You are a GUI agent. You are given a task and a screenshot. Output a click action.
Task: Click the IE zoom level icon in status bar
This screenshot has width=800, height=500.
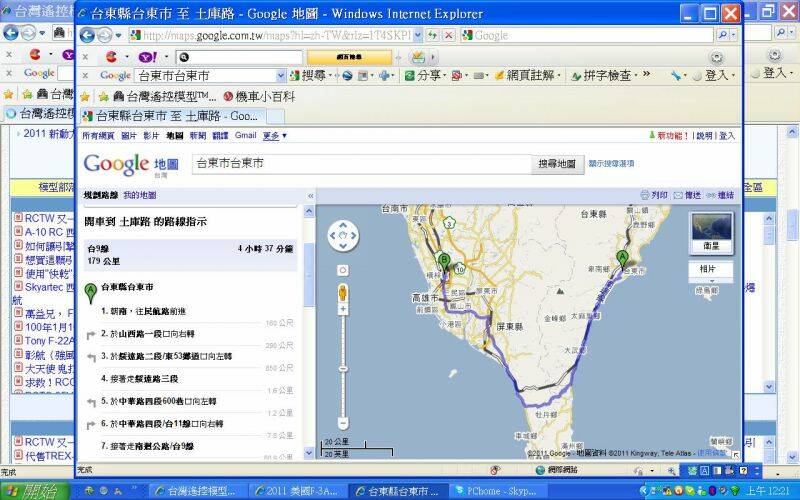[x=671, y=470]
